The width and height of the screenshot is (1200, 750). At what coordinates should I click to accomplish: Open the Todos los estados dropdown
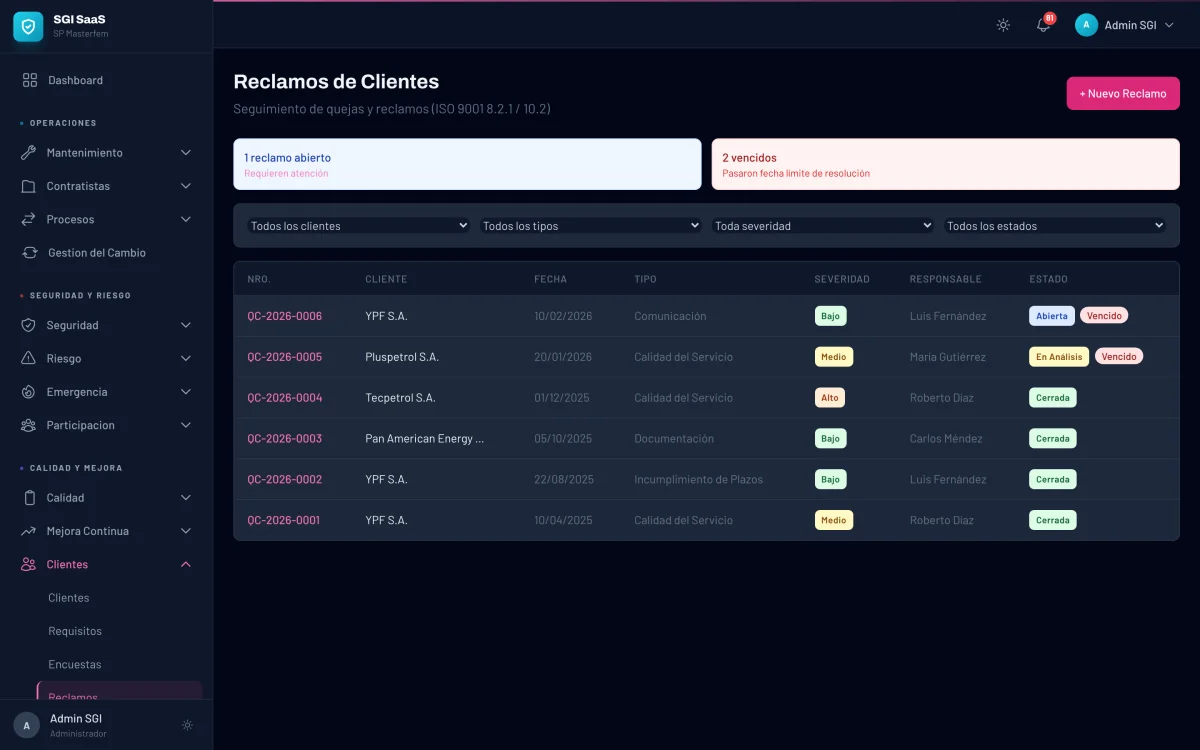[x=1055, y=226]
